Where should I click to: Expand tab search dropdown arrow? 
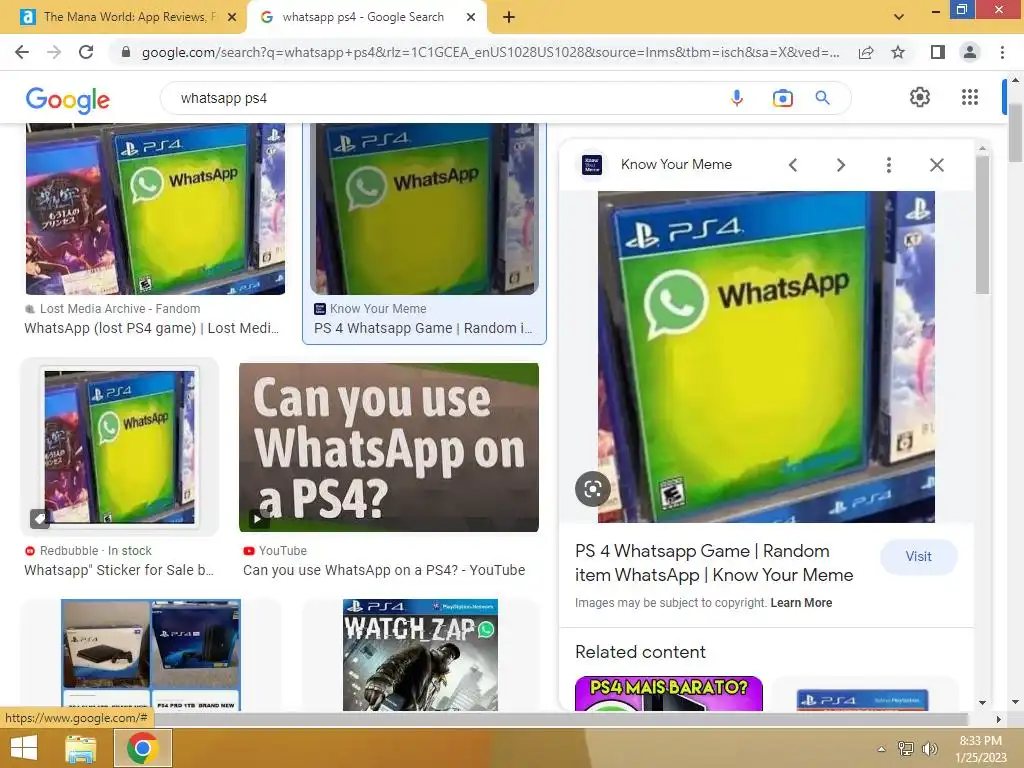(899, 17)
